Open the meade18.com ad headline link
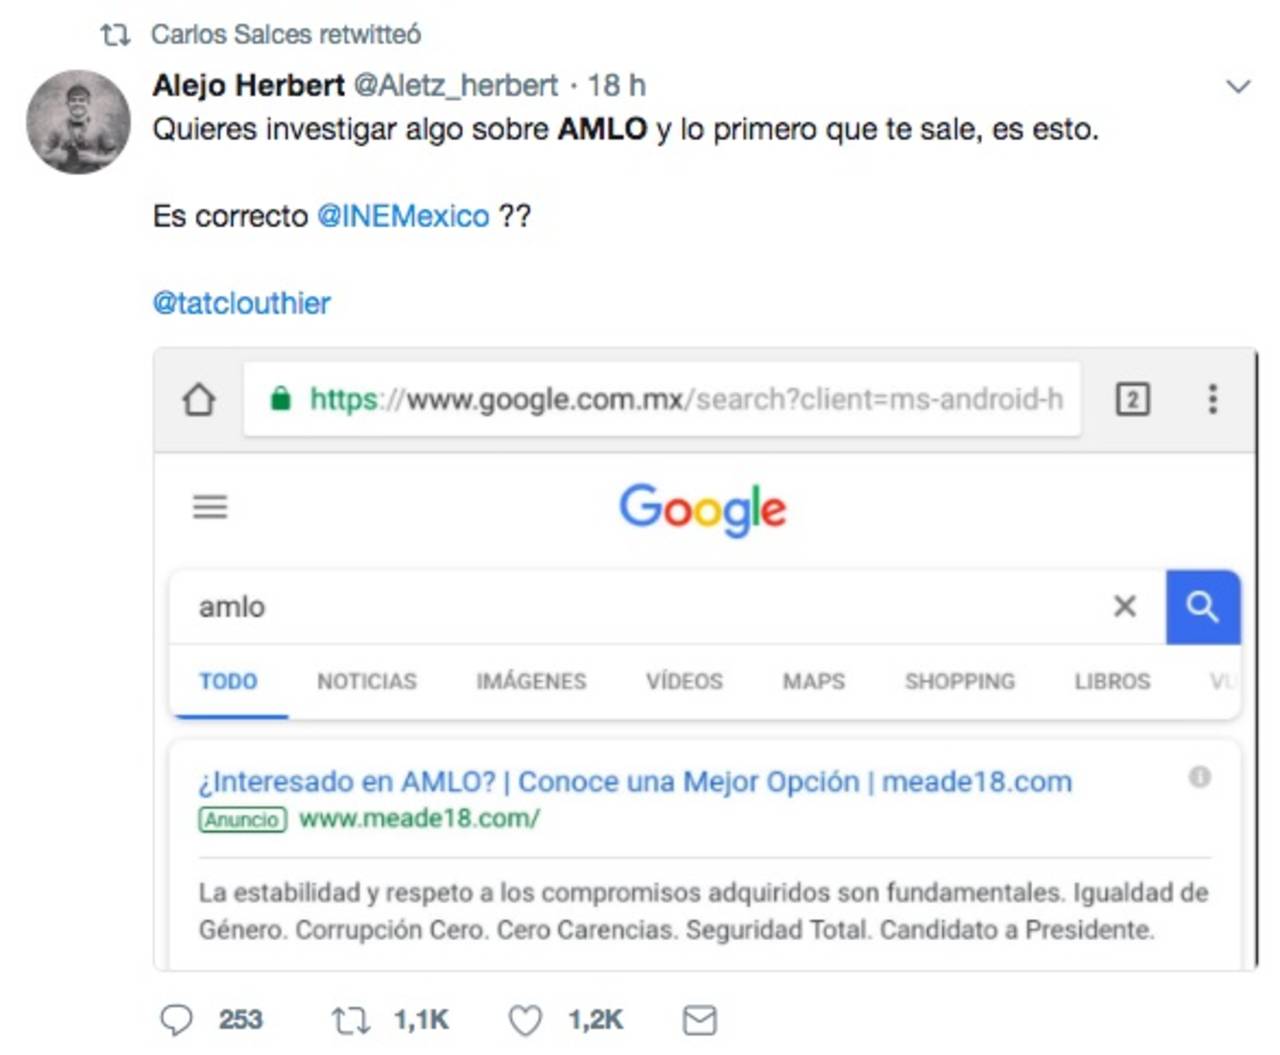Screen dimensions: 1280x1055 point(635,782)
